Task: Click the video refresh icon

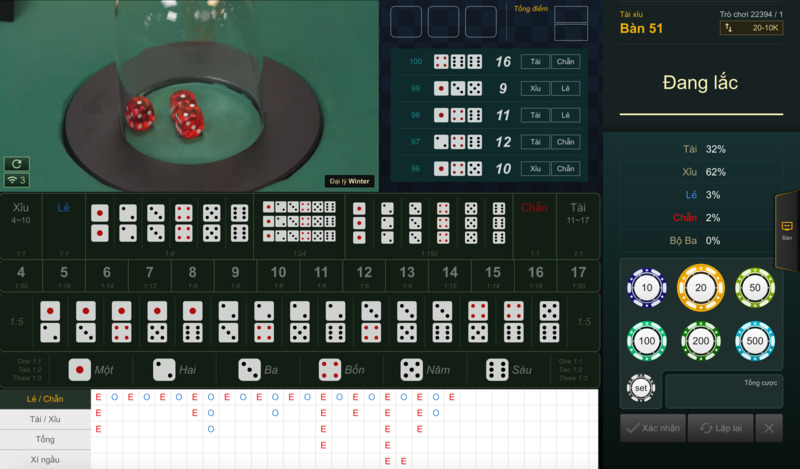Action: coord(16,164)
